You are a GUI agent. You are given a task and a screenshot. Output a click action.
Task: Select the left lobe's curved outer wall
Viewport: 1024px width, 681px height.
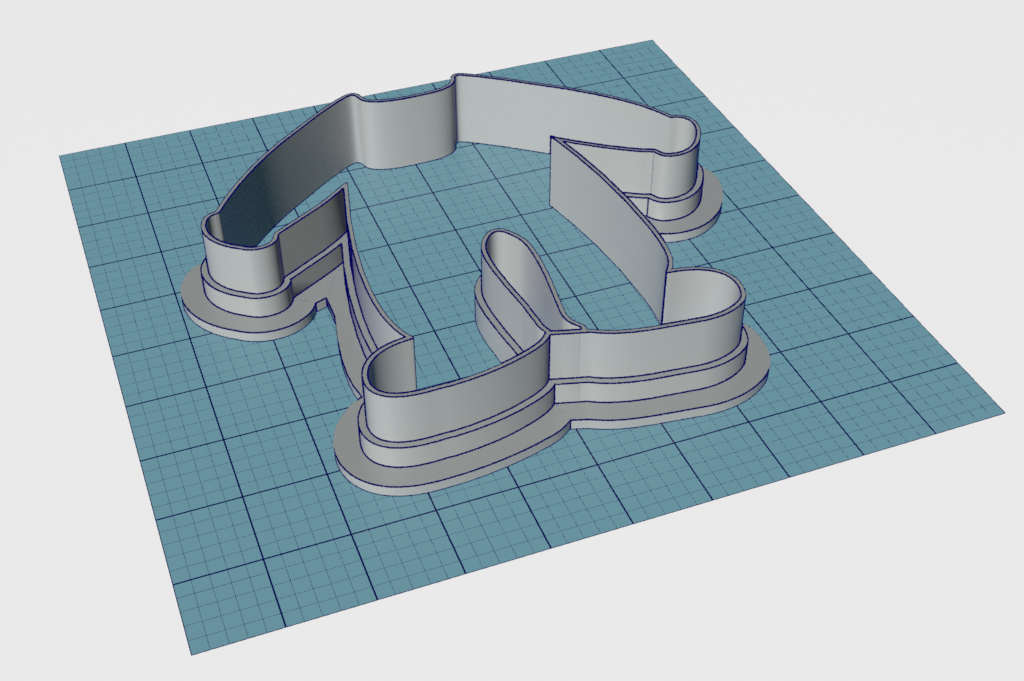[240, 265]
